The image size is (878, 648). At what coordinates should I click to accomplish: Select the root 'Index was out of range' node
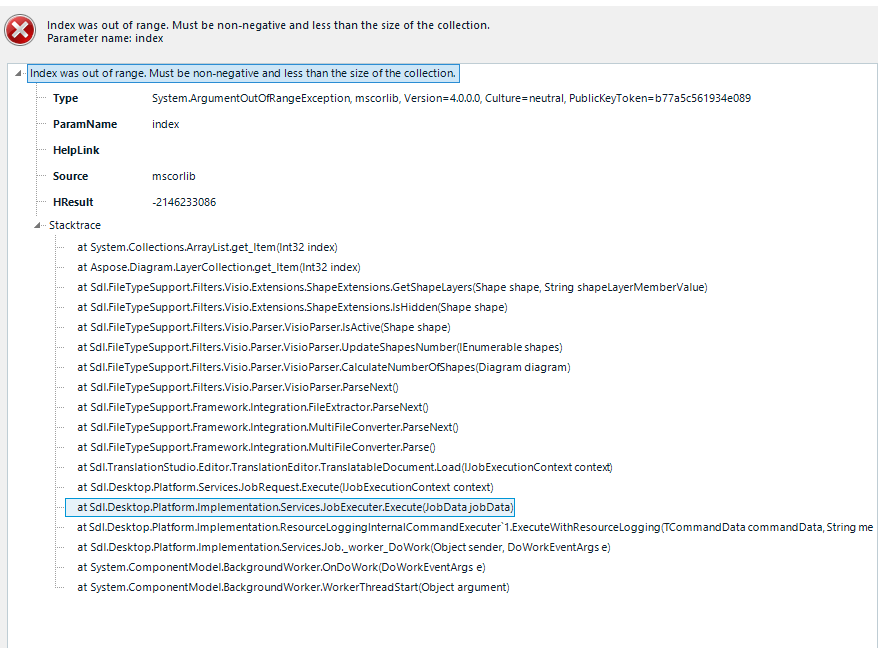(x=243, y=73)
